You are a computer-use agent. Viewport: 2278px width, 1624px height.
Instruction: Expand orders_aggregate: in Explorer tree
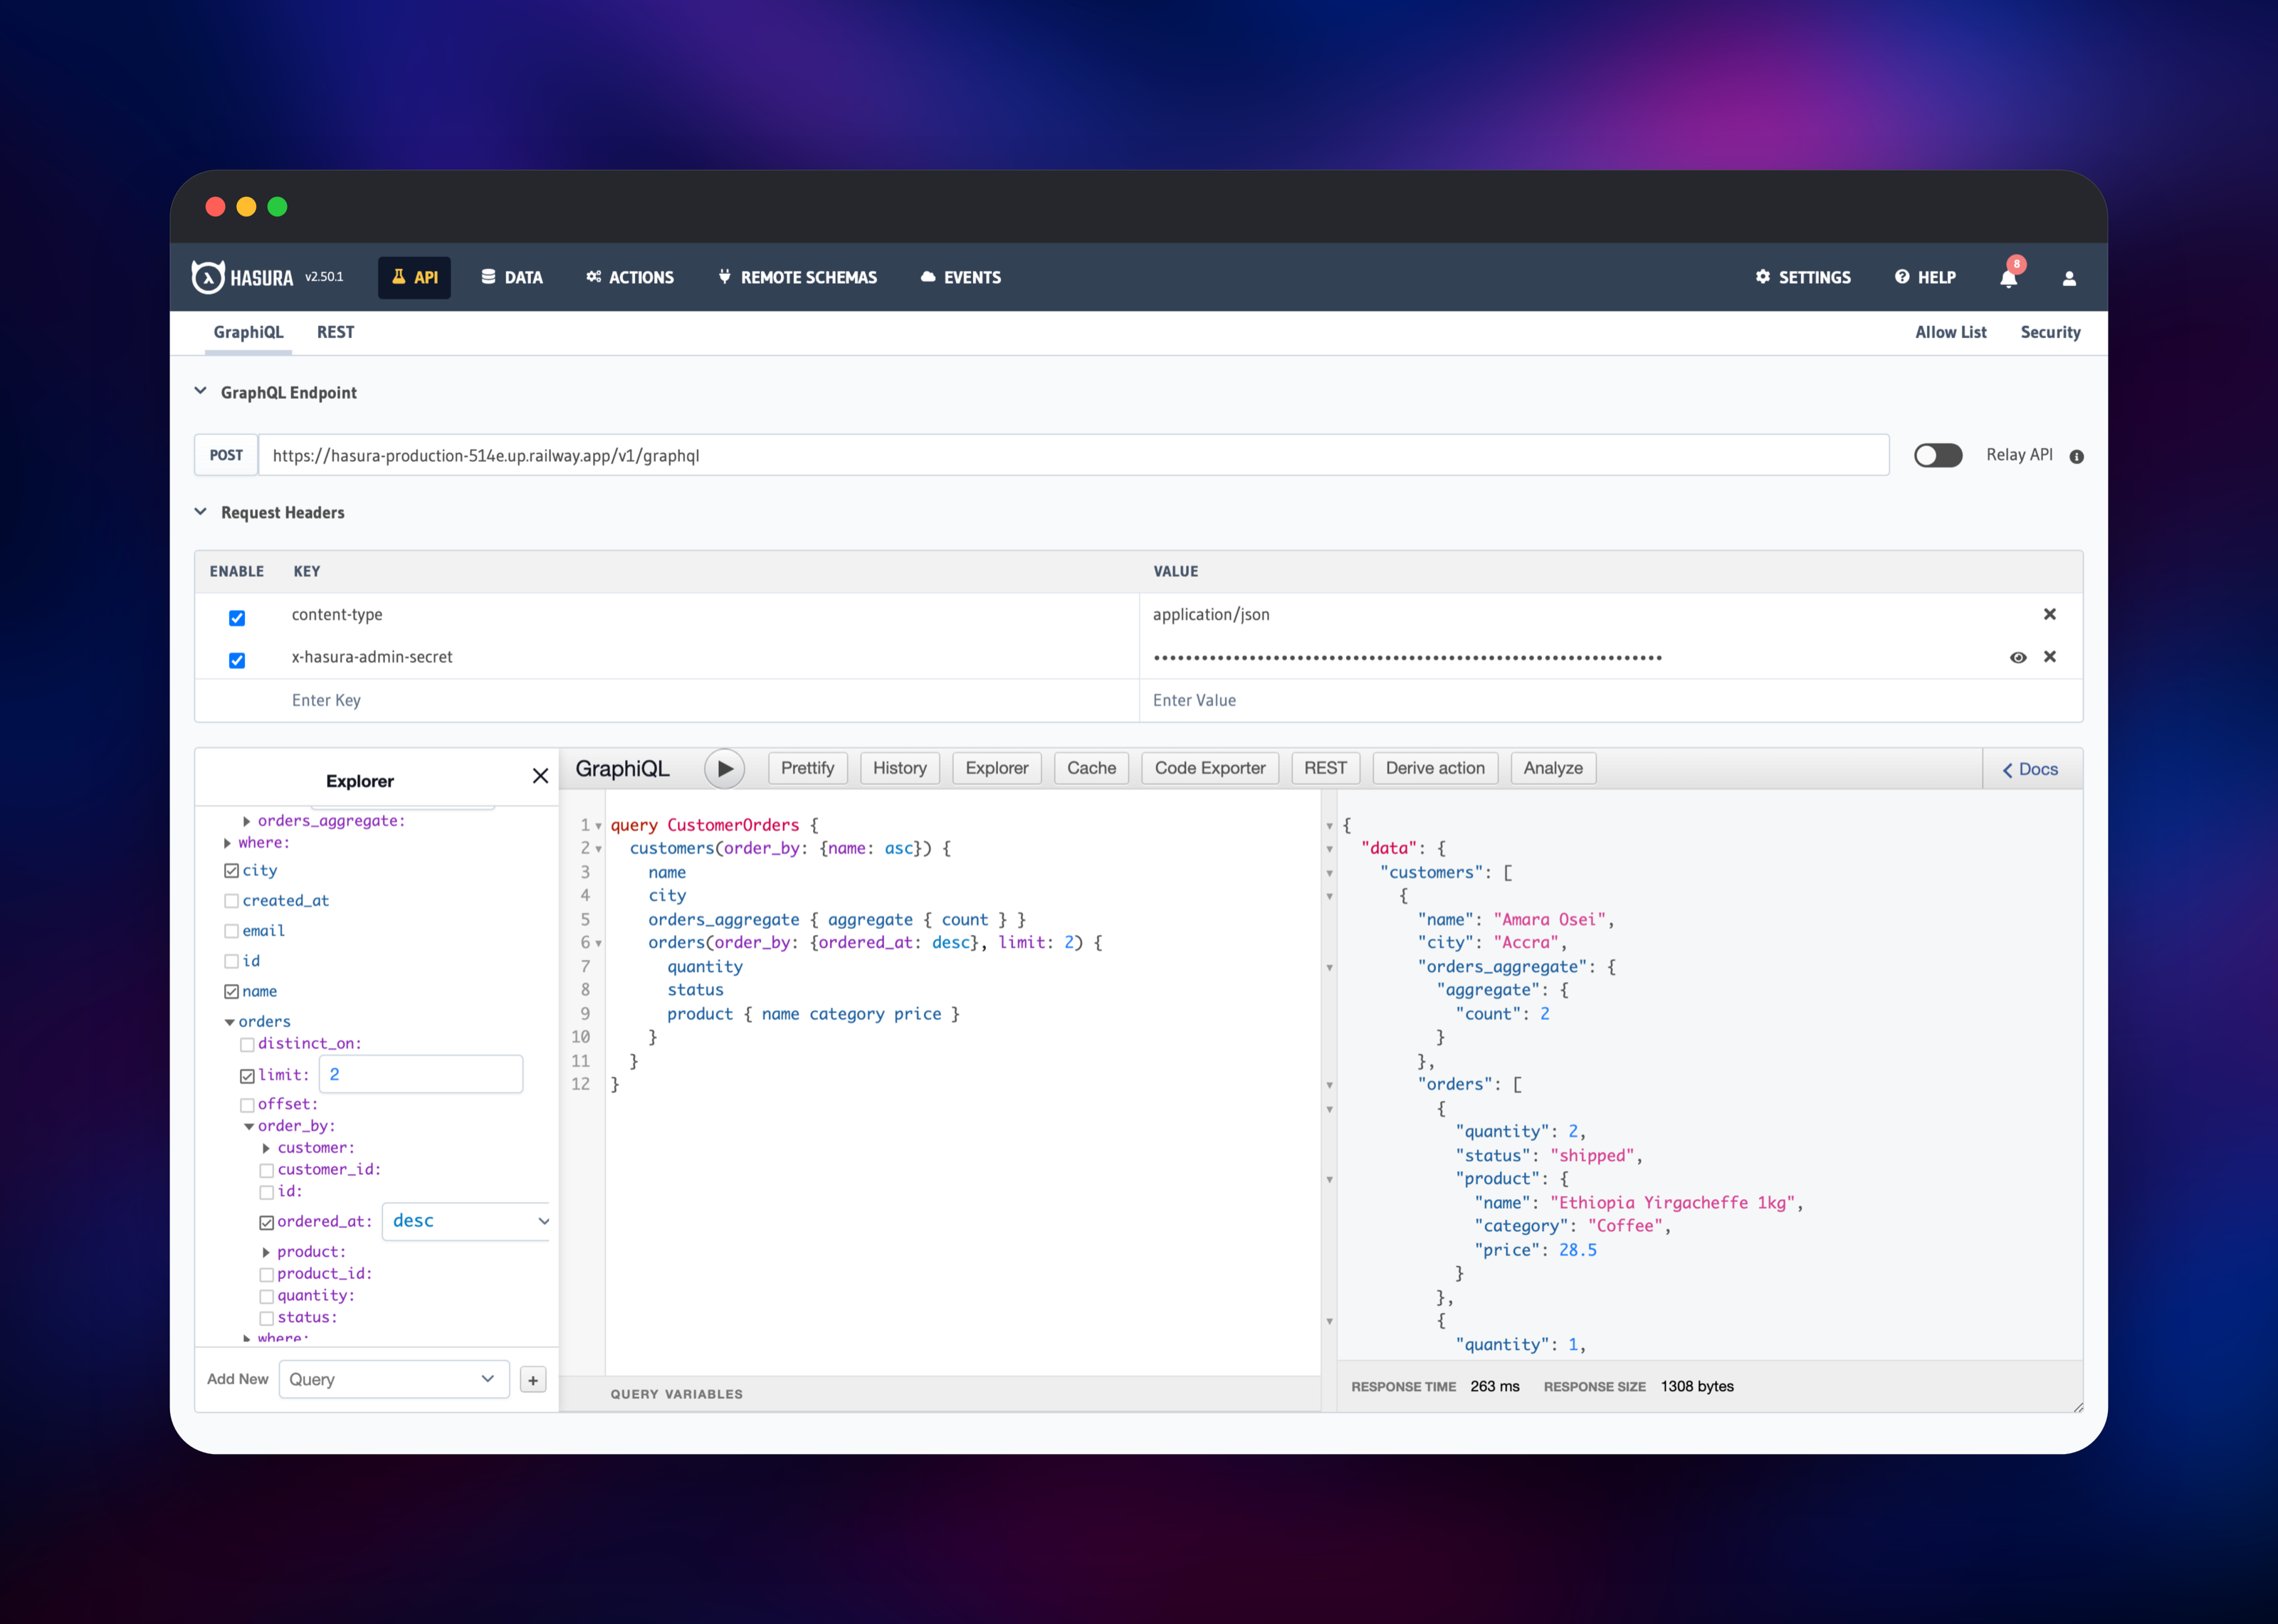point(247,821)
